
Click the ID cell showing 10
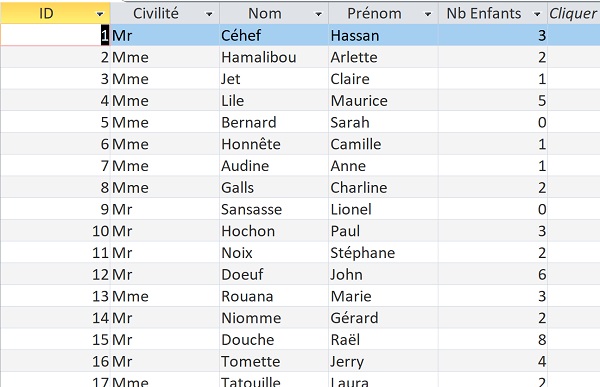pos(55,231)
